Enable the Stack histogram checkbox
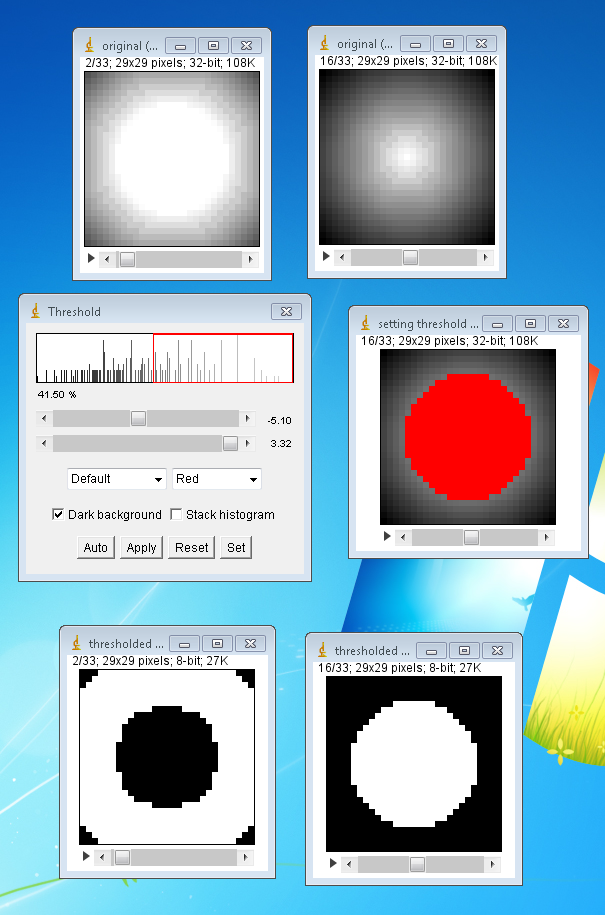Viewport: 605px width, 915px height. pos(177,515)
